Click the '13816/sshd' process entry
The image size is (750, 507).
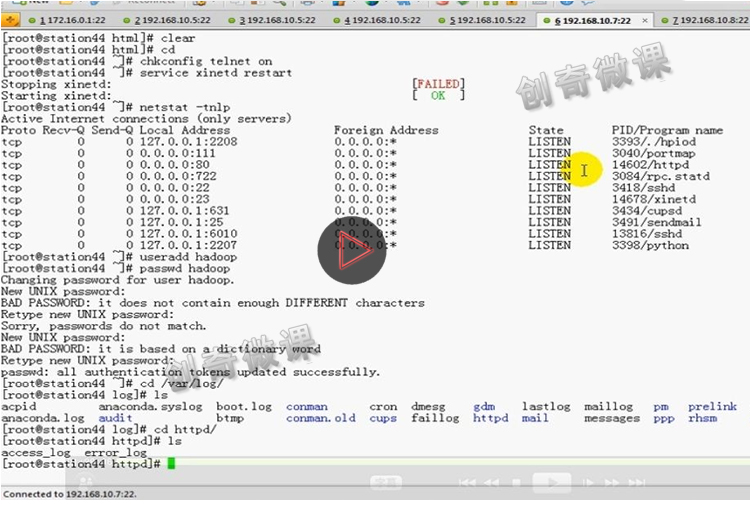pos(647,233)
